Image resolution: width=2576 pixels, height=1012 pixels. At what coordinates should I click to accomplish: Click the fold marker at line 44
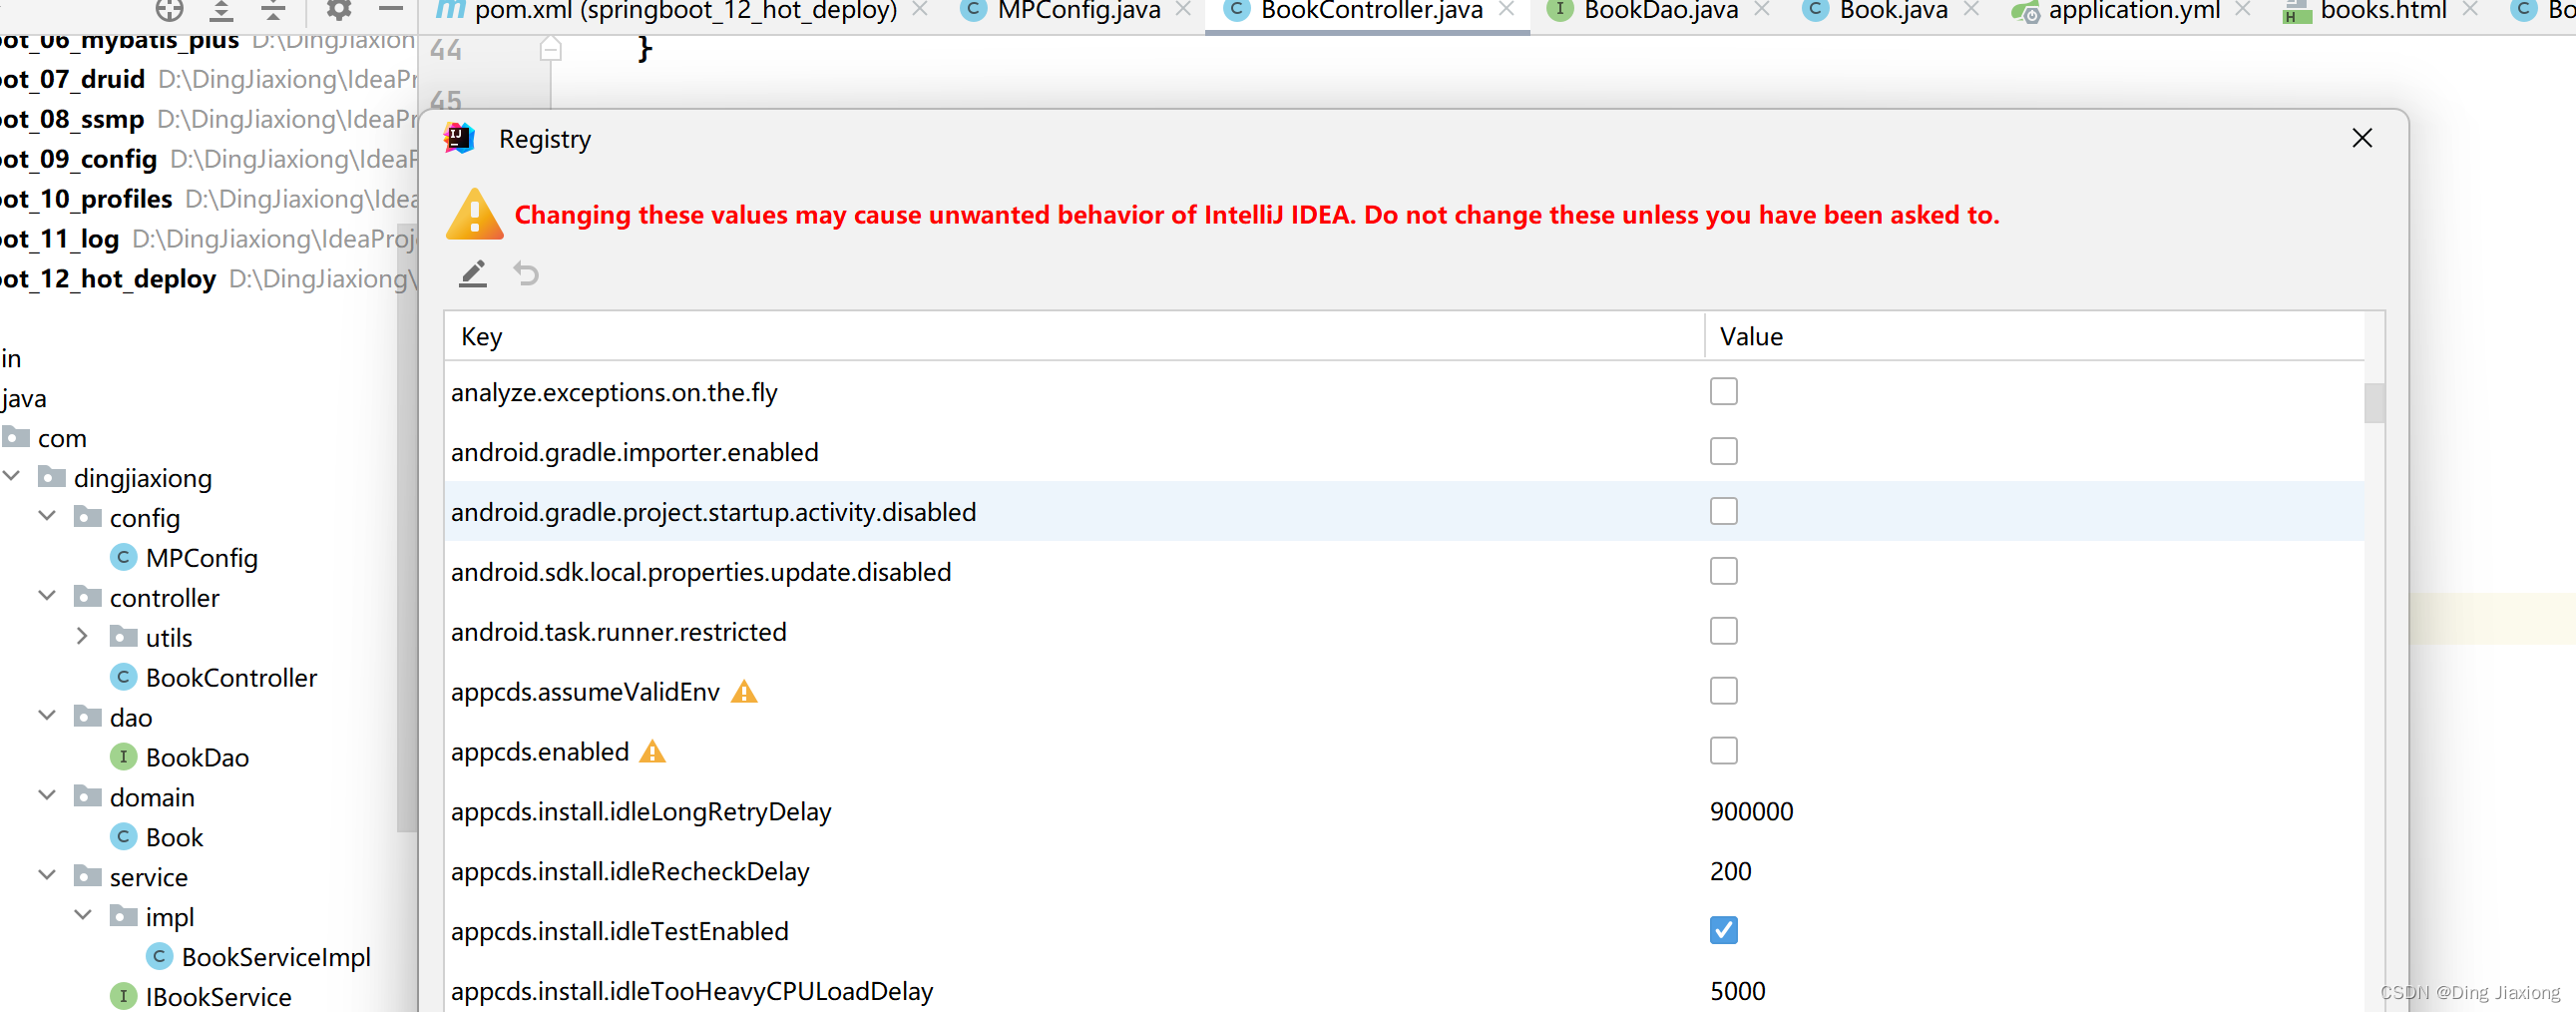click(550, 49)
